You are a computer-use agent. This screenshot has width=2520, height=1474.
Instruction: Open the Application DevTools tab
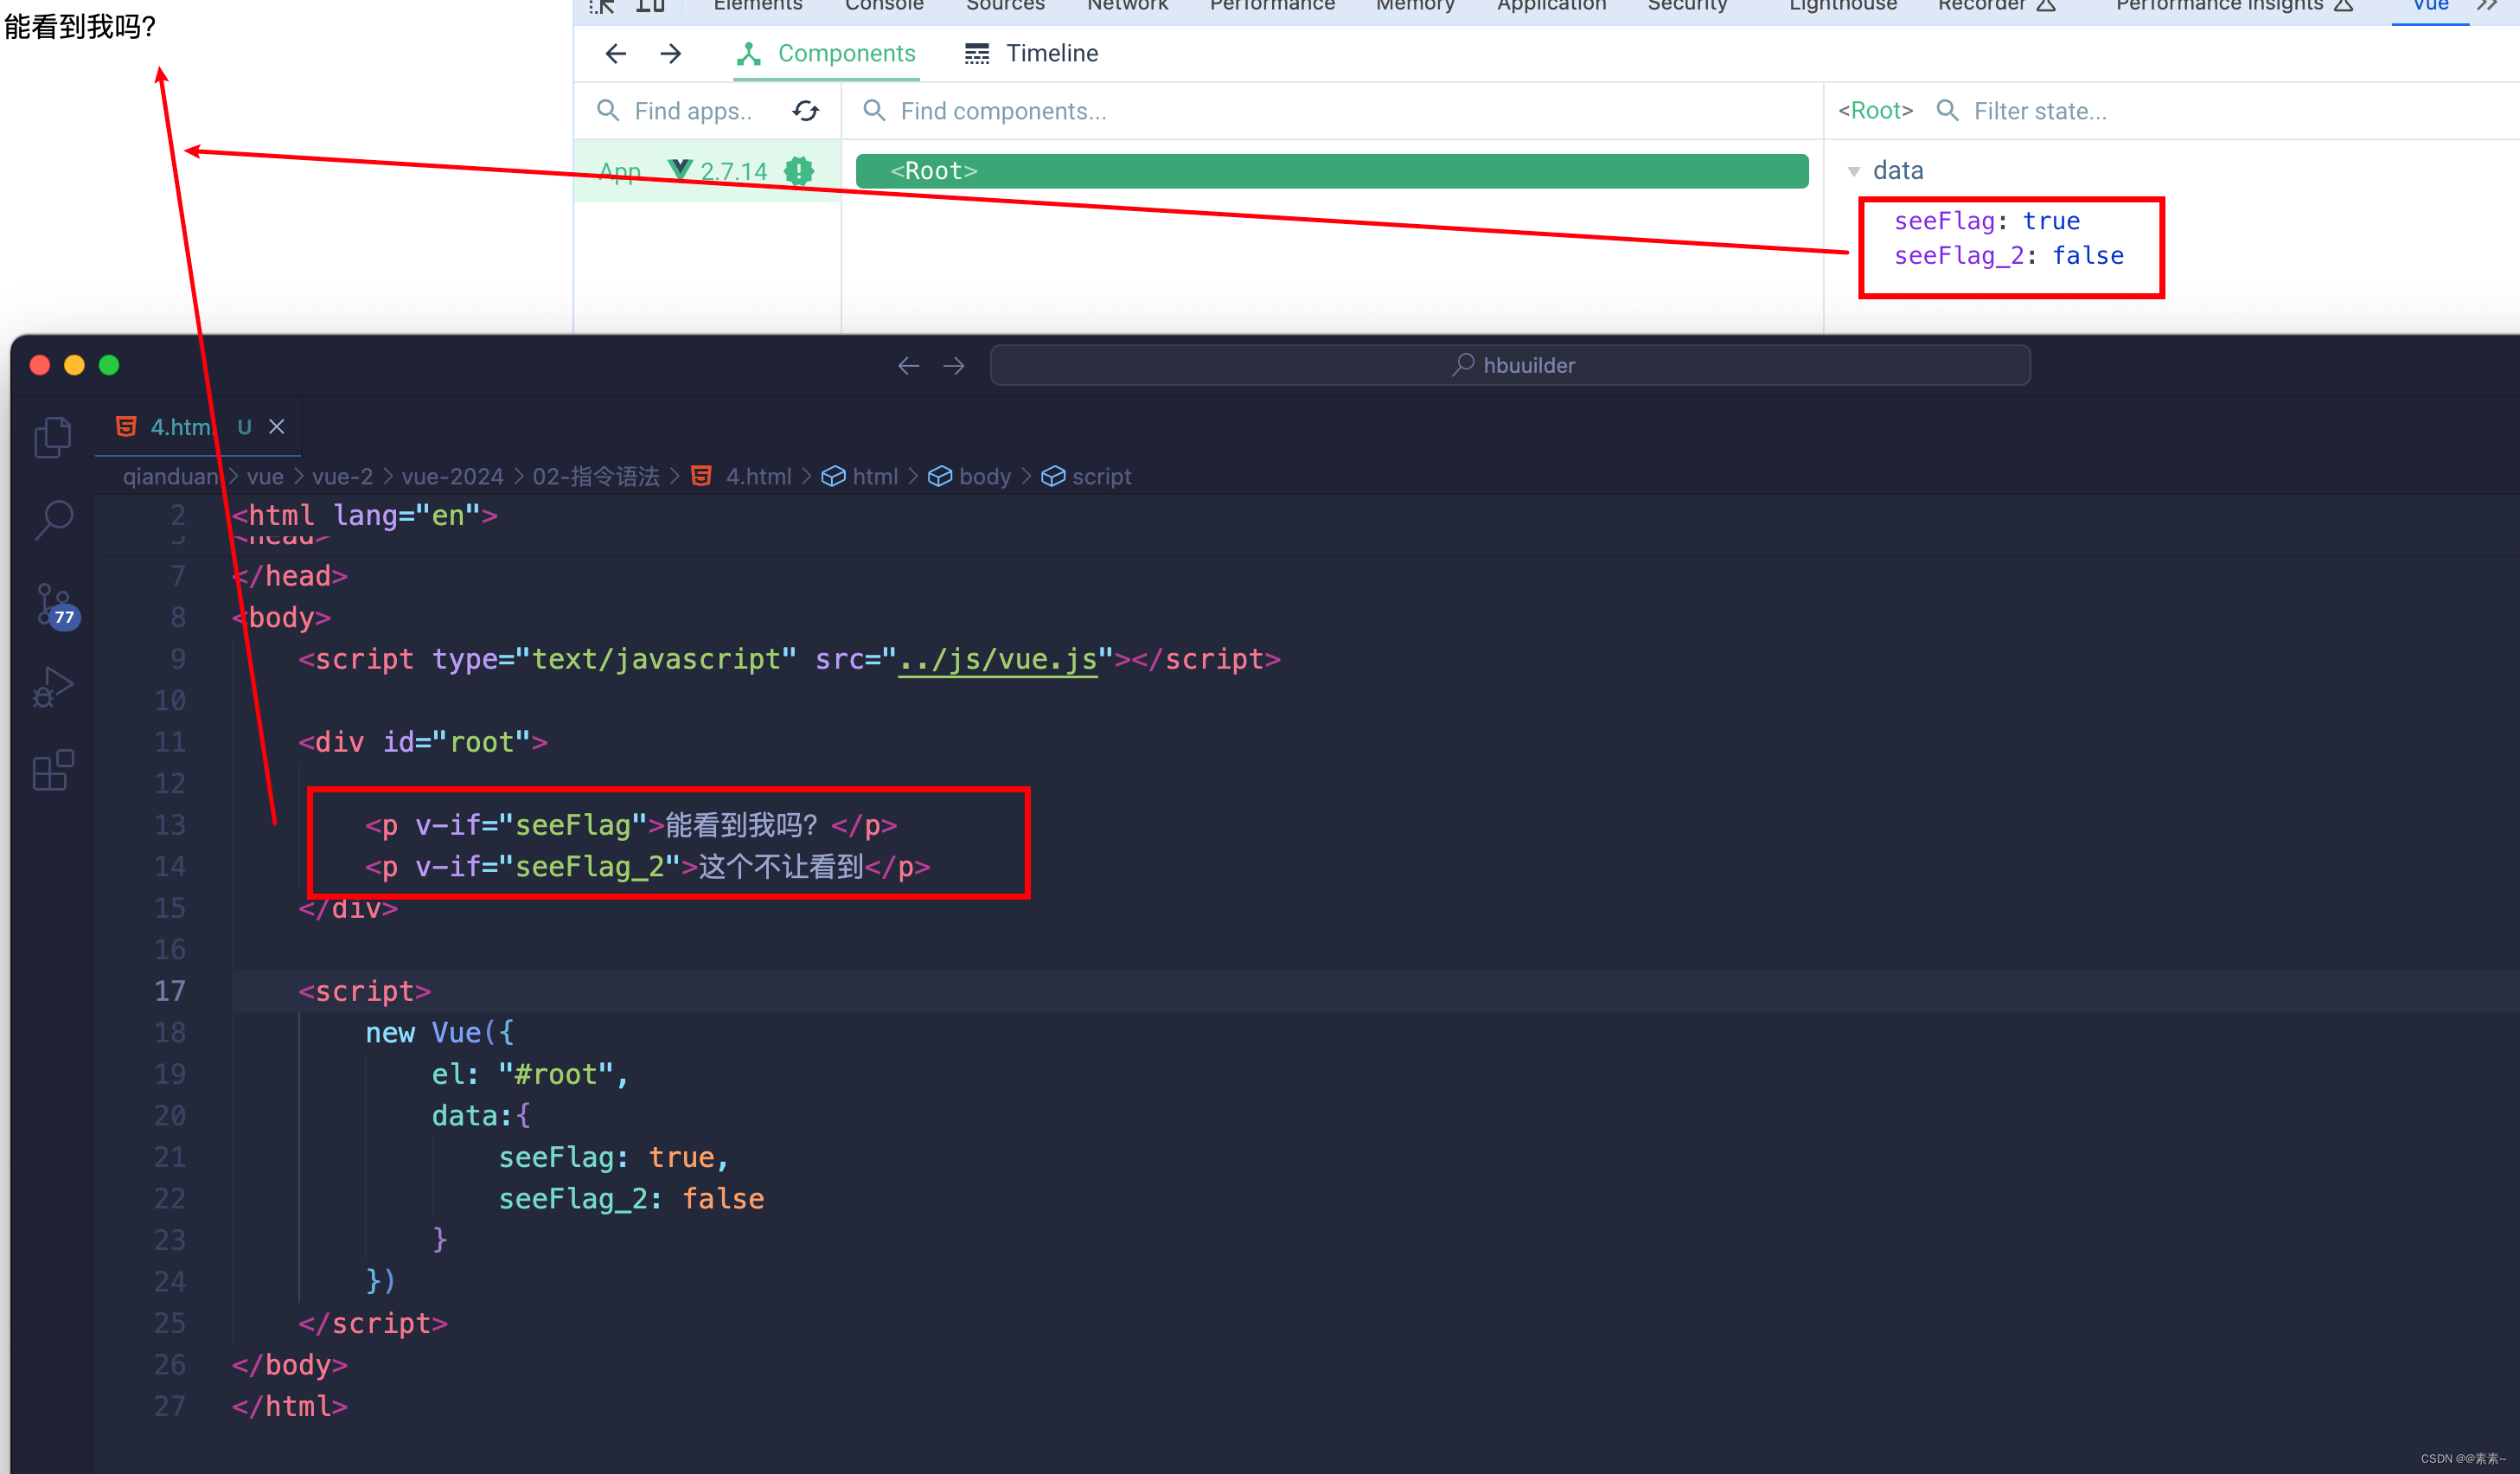click(x=1551, y=5)
